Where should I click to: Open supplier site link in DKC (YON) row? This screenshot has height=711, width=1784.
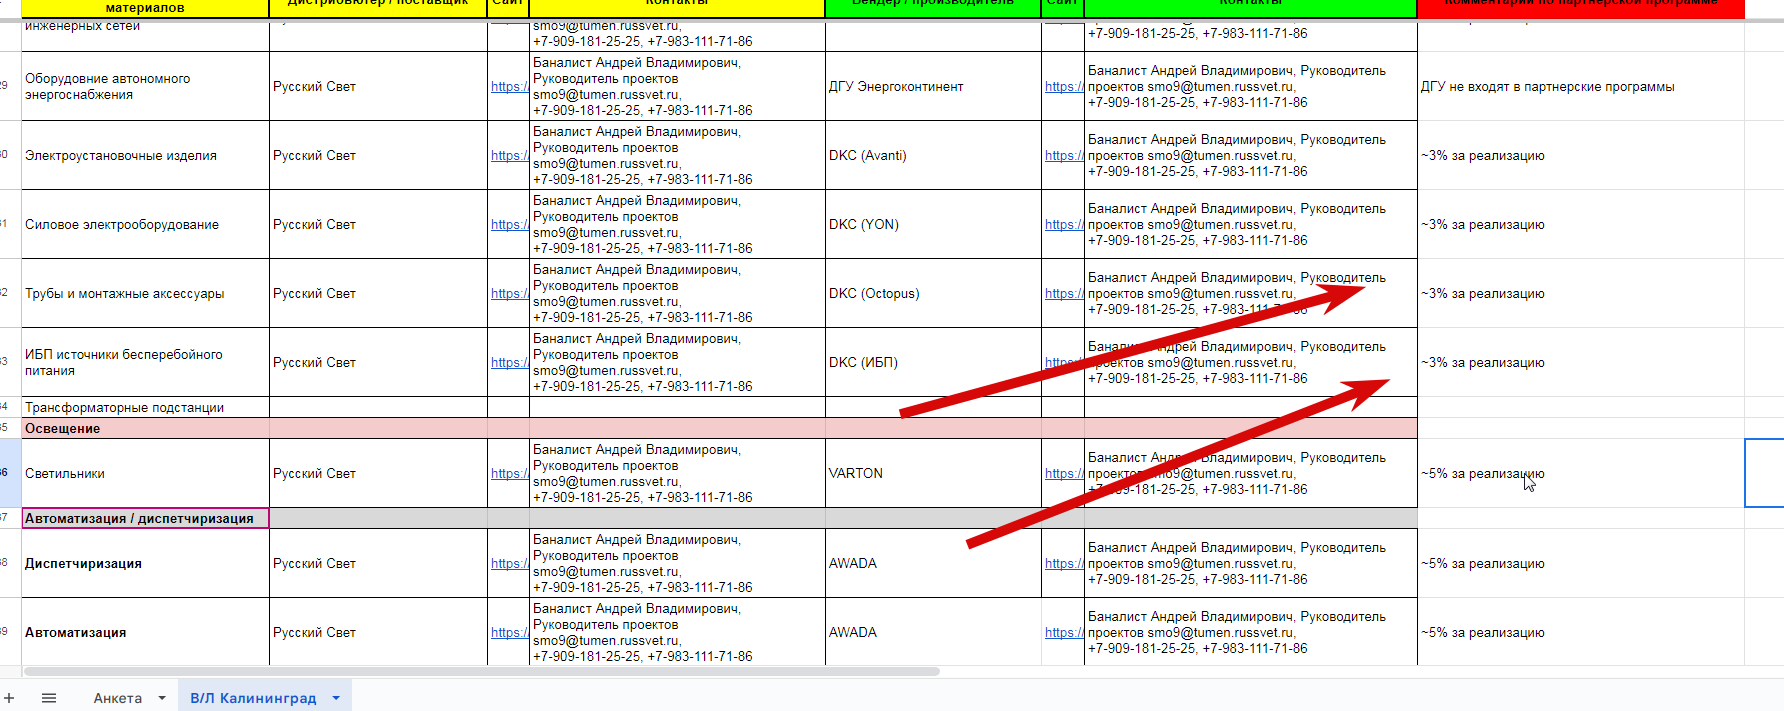pos(509,225)
